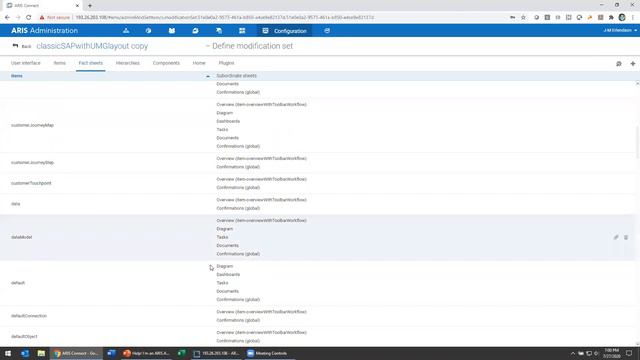
Task: Open the second ARIS header icon
Action: coord(148,31)
